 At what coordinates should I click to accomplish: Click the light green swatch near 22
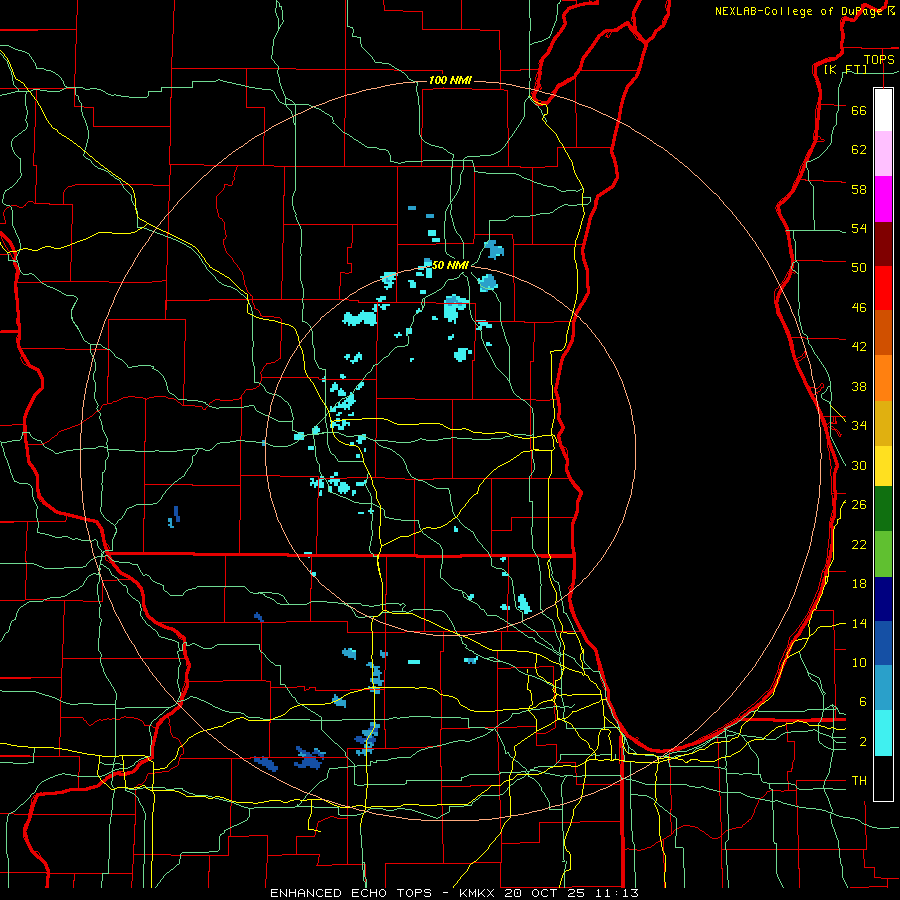tap(883, 554)
